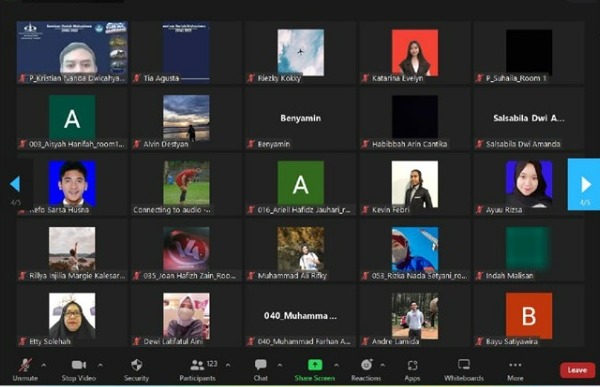This screenshot has height=387, width=600.
Task: Select 016_Ariell Hafidz Jauhari green avatar
Action: [x=300, y=183]
